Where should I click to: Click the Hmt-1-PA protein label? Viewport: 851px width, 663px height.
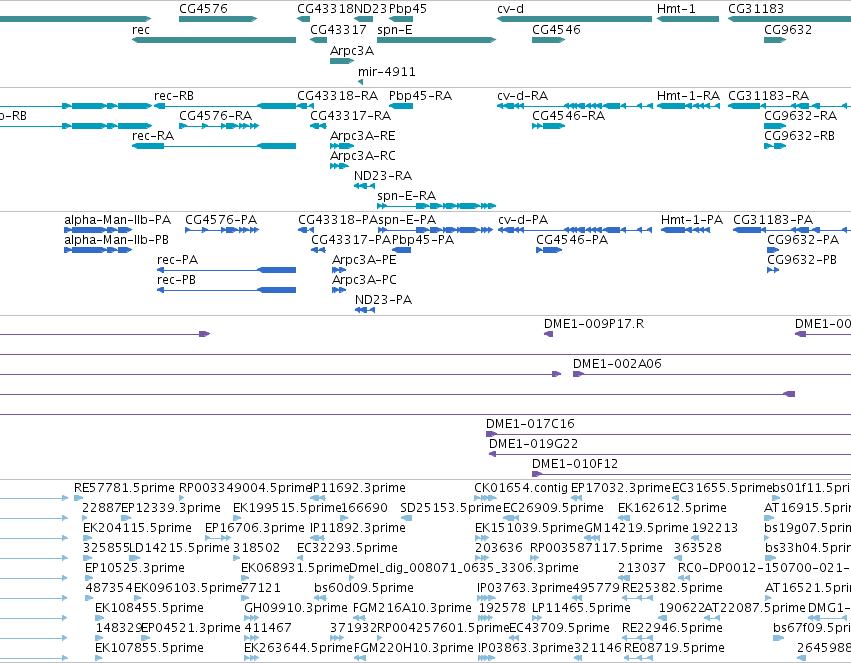pyautogui.click(x=691, y=220)
